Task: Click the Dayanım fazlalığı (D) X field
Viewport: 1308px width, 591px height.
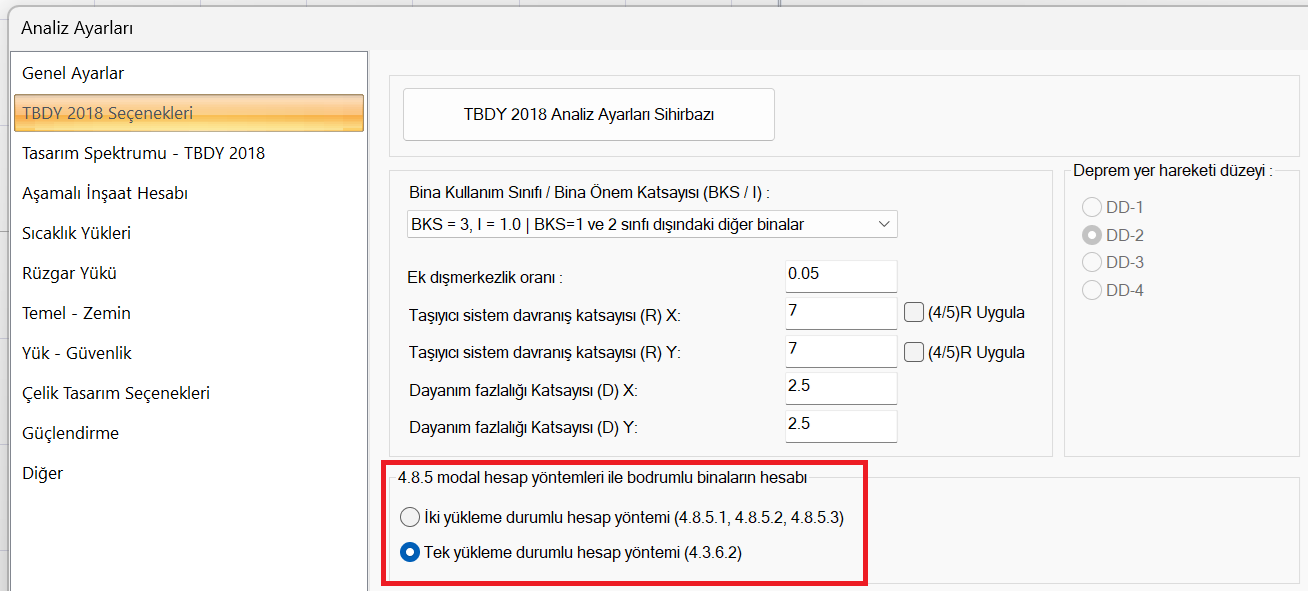Action: (x=841, y=388)
